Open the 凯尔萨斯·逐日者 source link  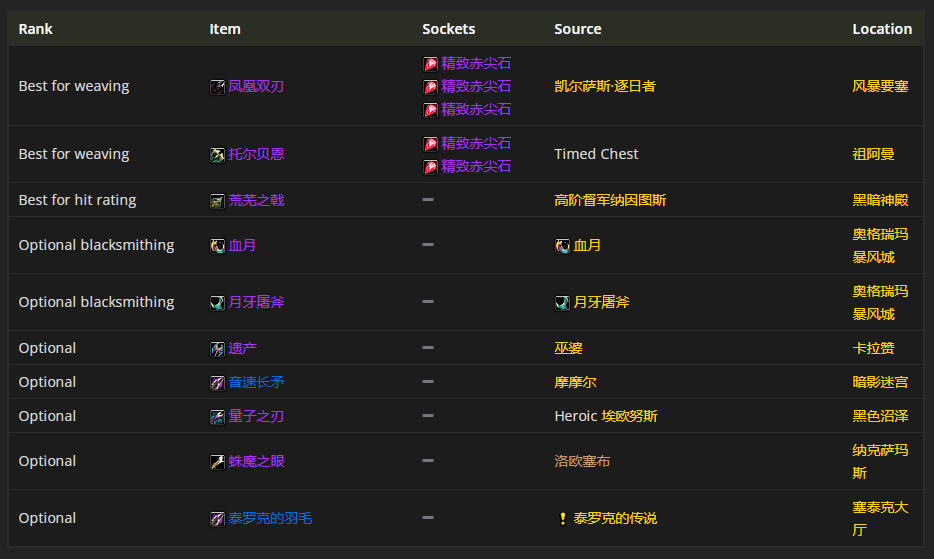pos(605,87)
